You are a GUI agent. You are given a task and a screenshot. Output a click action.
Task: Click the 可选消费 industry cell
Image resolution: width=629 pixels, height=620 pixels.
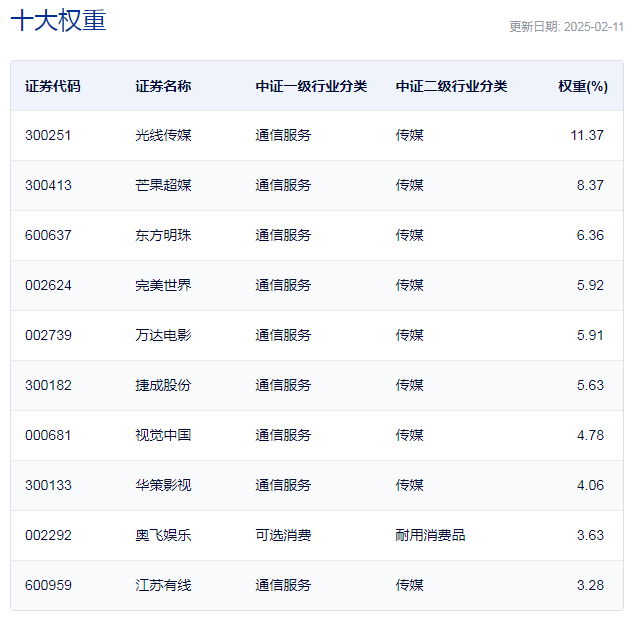pos(283,535)
